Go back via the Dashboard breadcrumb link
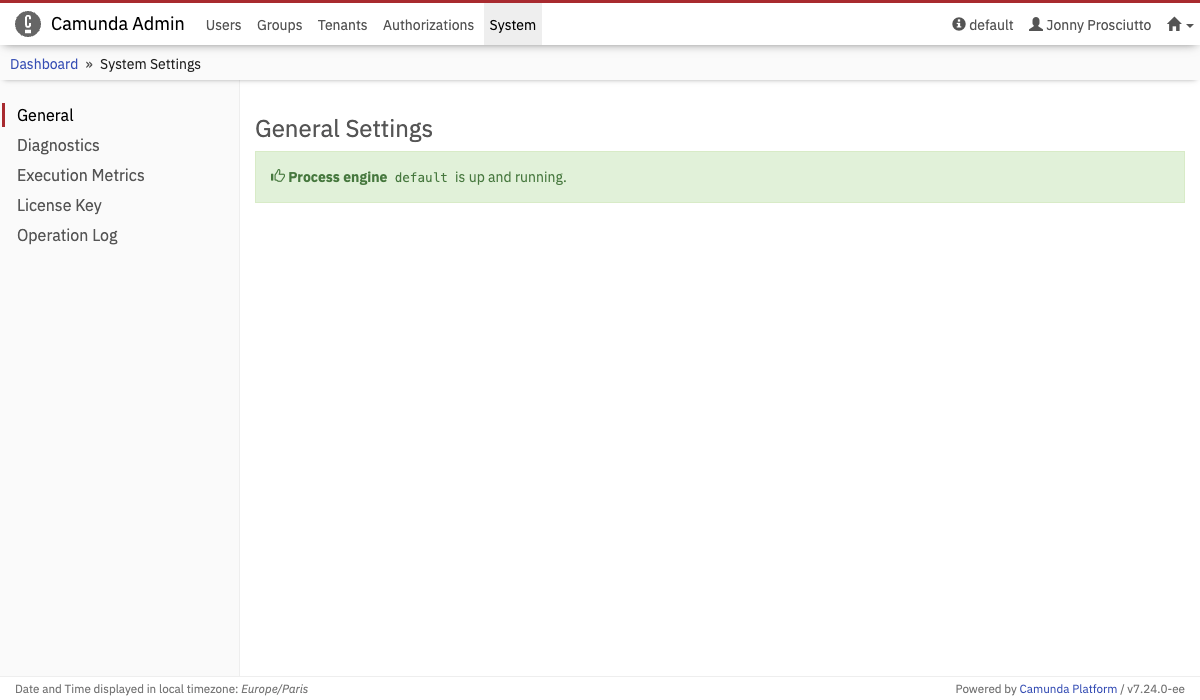 pyautogui.click(x=44, y=63)
